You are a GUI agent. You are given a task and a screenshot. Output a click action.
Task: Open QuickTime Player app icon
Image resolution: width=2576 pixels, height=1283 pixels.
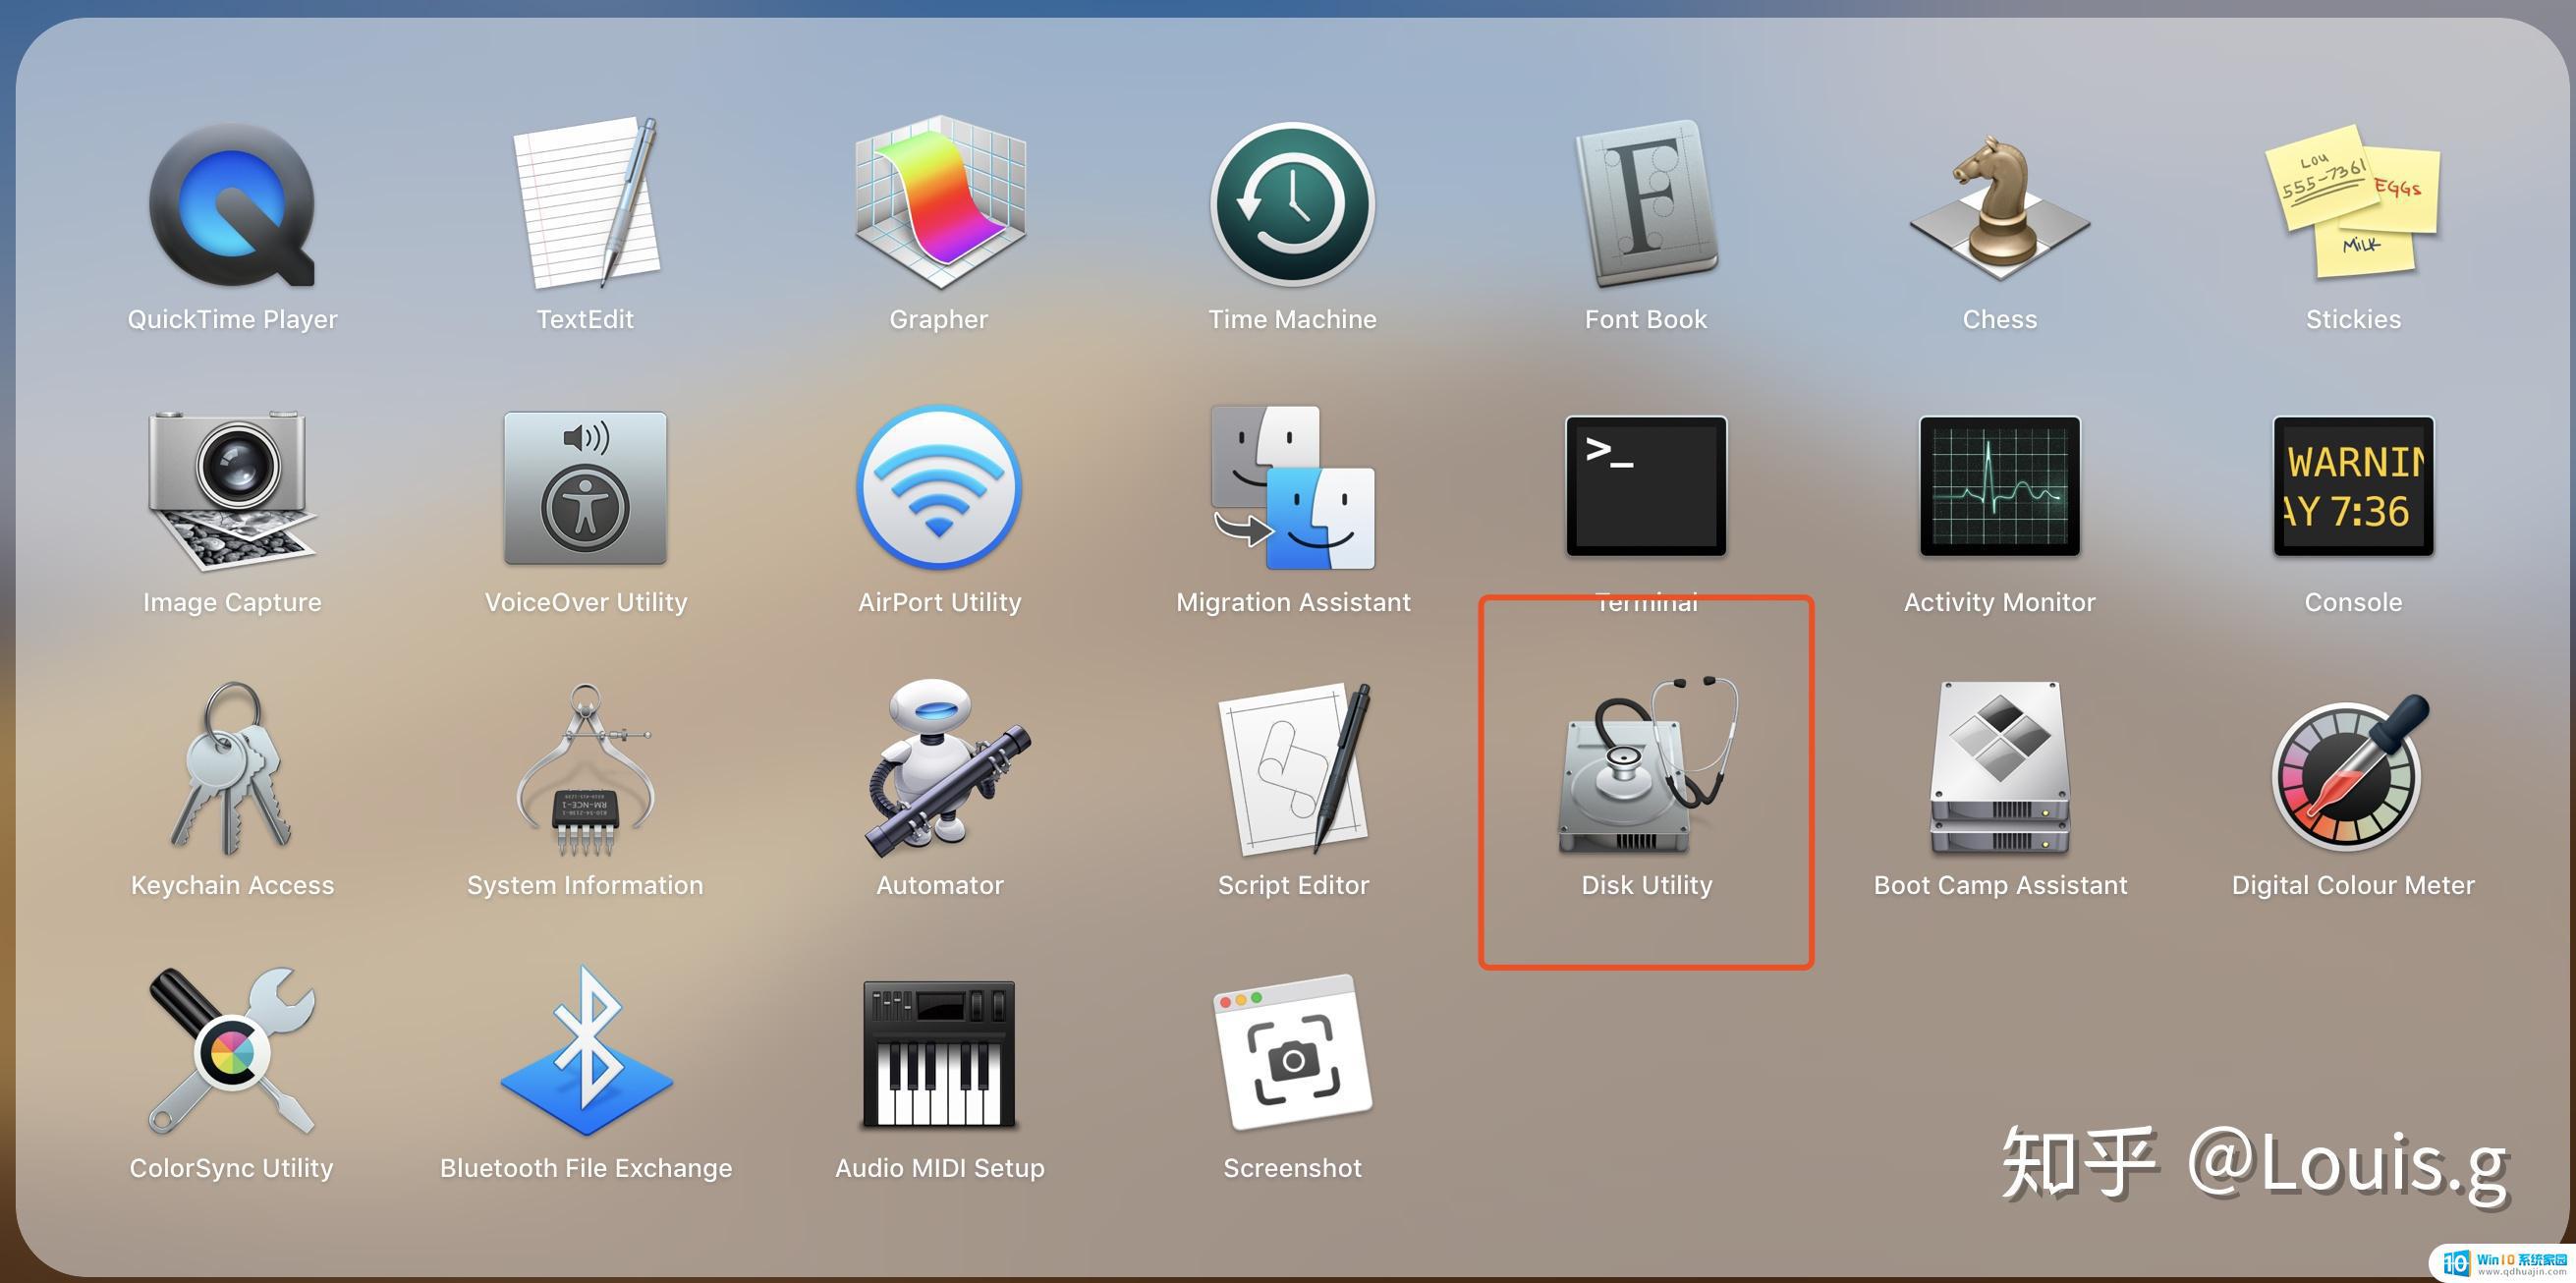tap(232, 204)
